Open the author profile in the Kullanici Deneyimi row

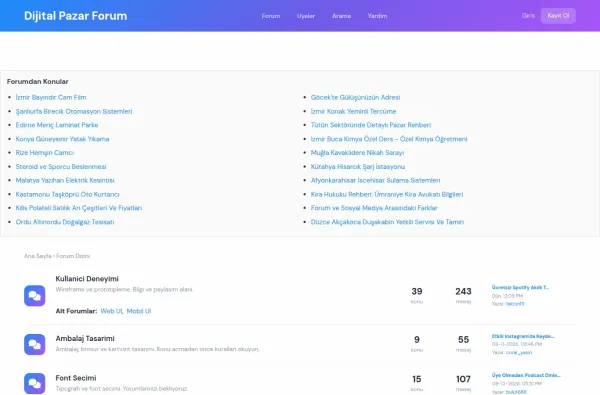pyautogui.click(x=515, y=304)
